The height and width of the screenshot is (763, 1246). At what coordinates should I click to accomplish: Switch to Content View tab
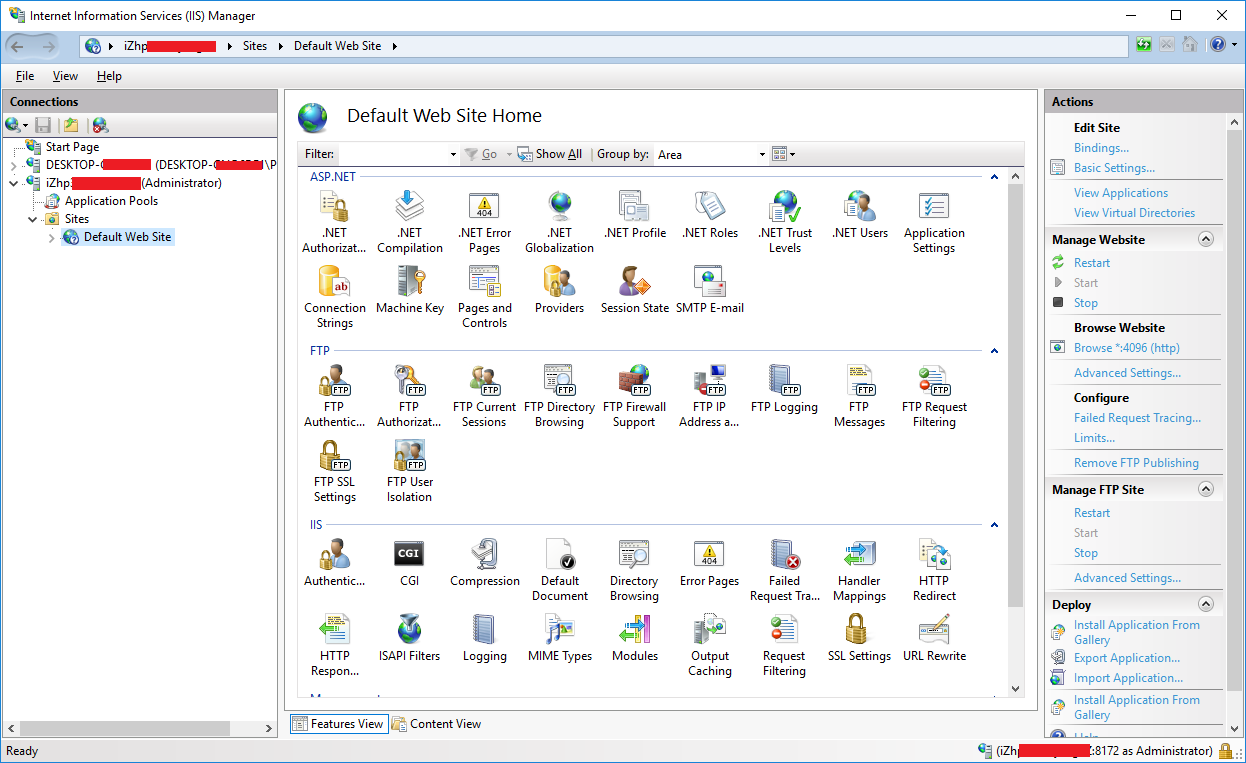pos(436,724)
